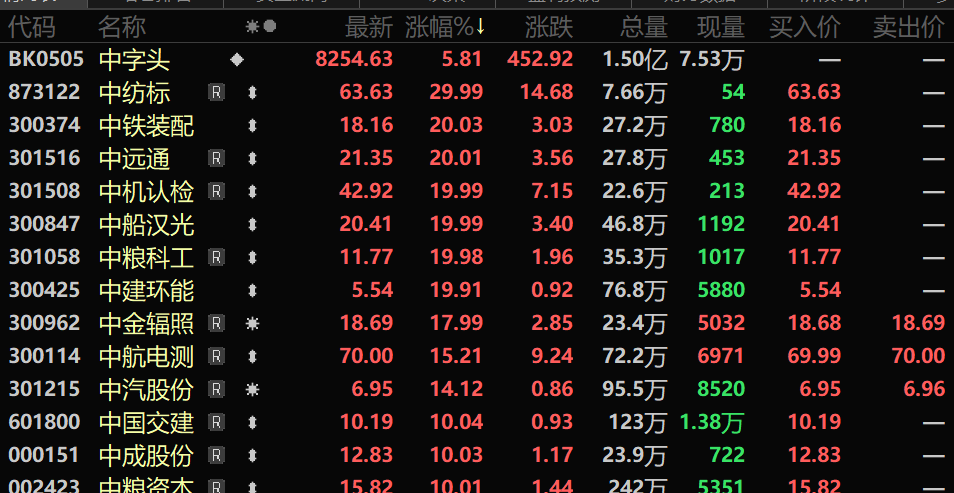Click the 买入价 column header
Viewport: 954px width, 493px height.
point(806,27)
